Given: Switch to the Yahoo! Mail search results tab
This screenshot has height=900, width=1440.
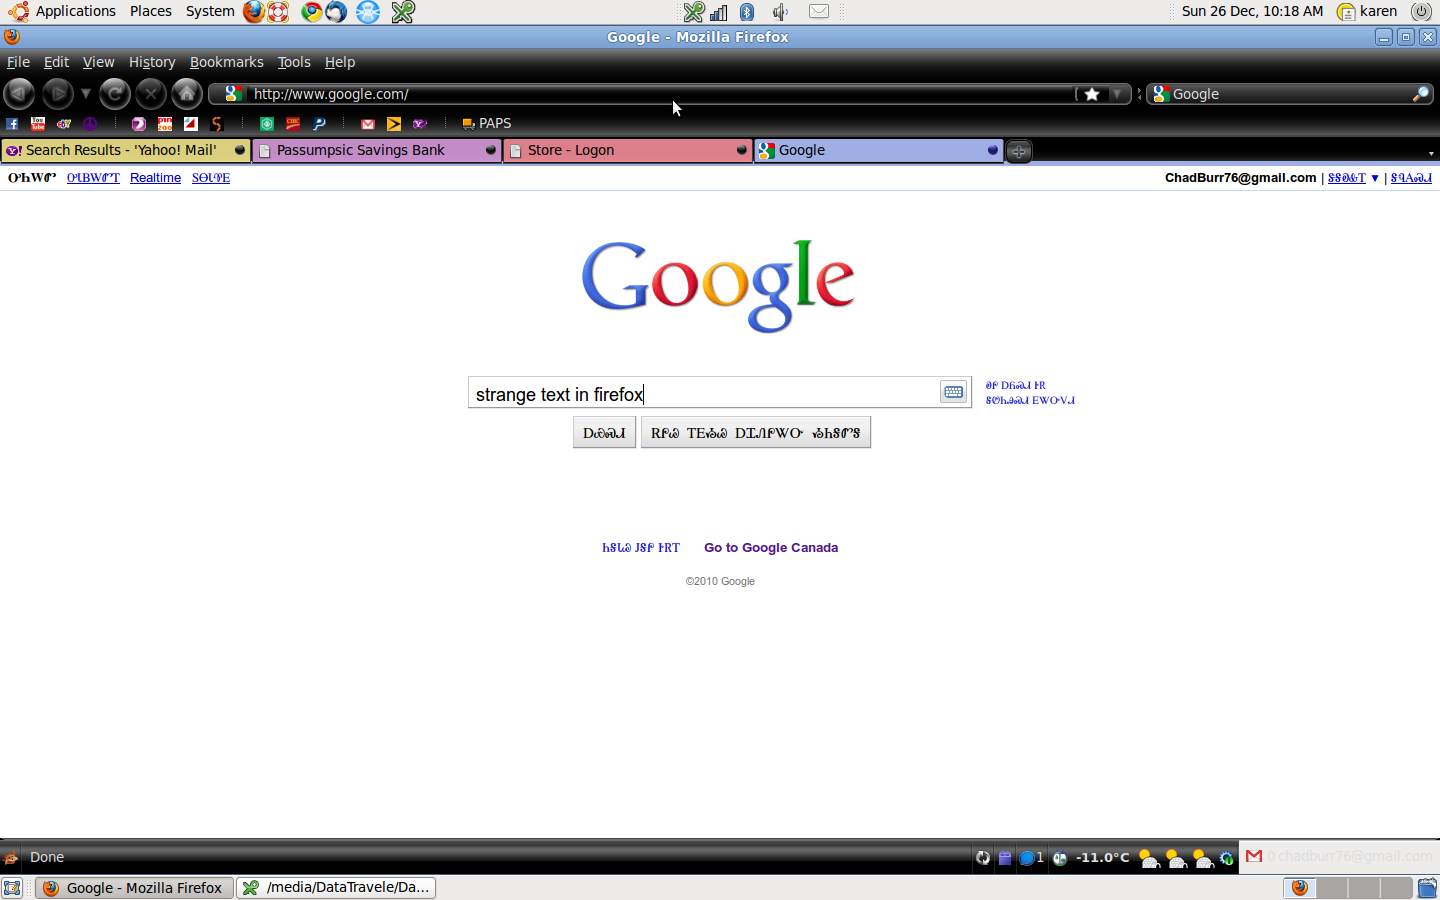Looking at the screenshot, I should click(125, 150).
